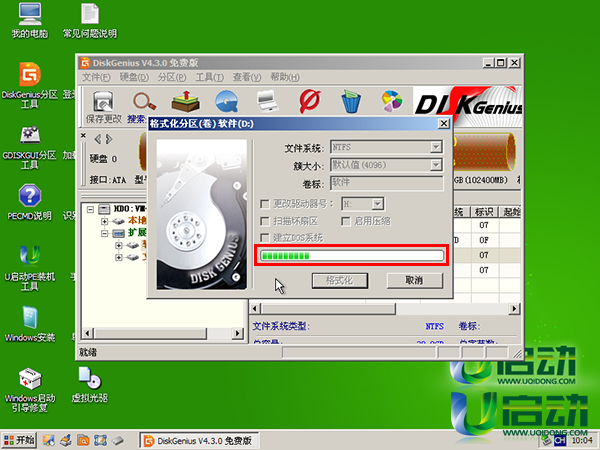Click the 取消 button
The image size is (600, 450).
point(415,280)
